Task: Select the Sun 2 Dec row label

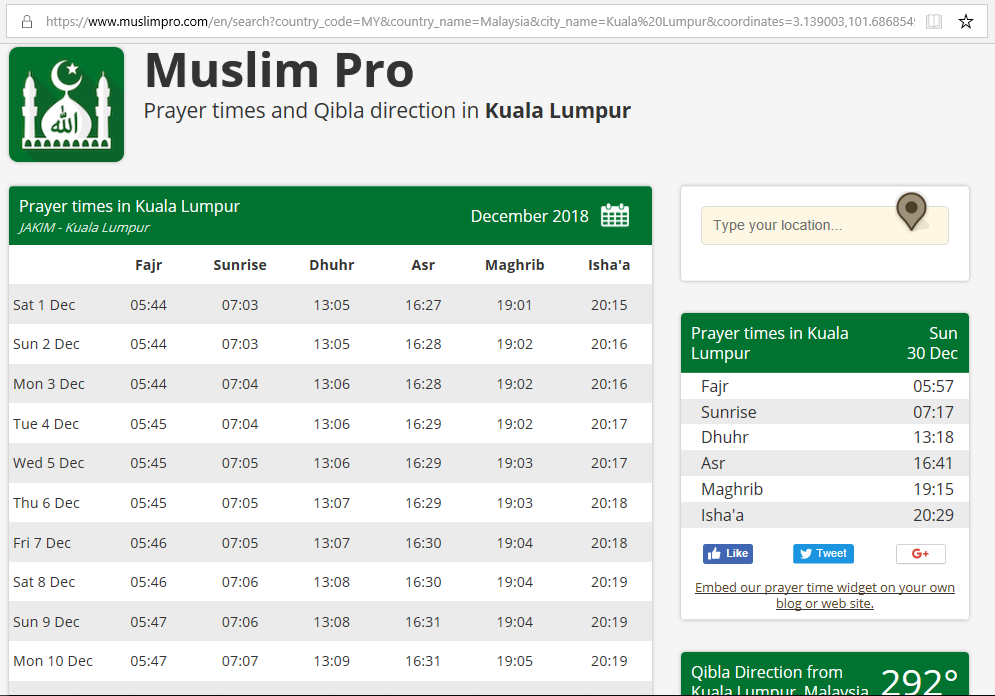Action: pos(46,344)
